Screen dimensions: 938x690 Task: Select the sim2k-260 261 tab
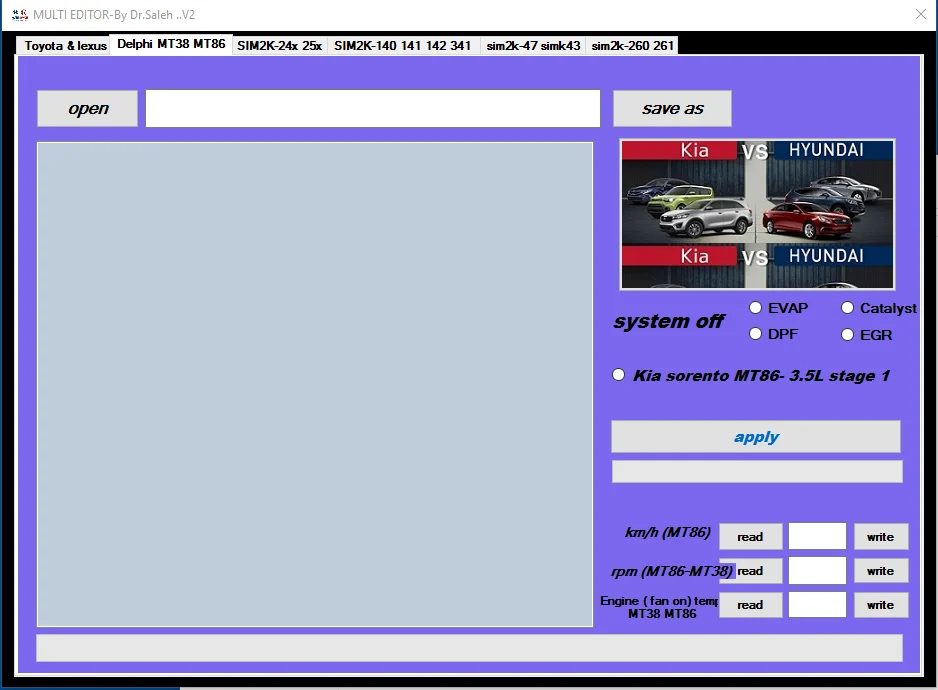(x=632, y=44)
